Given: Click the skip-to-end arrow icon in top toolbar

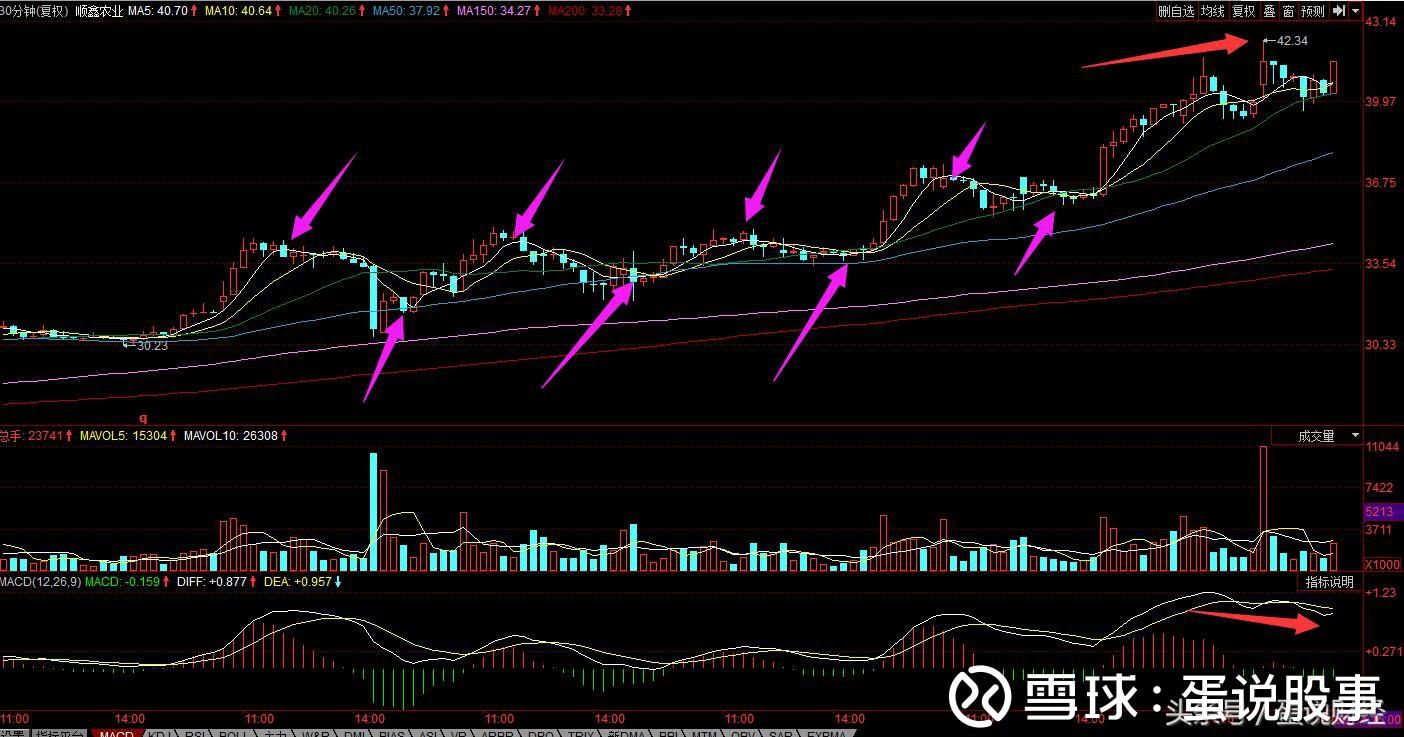Looking at the screenshot, I should (1337, 11).
